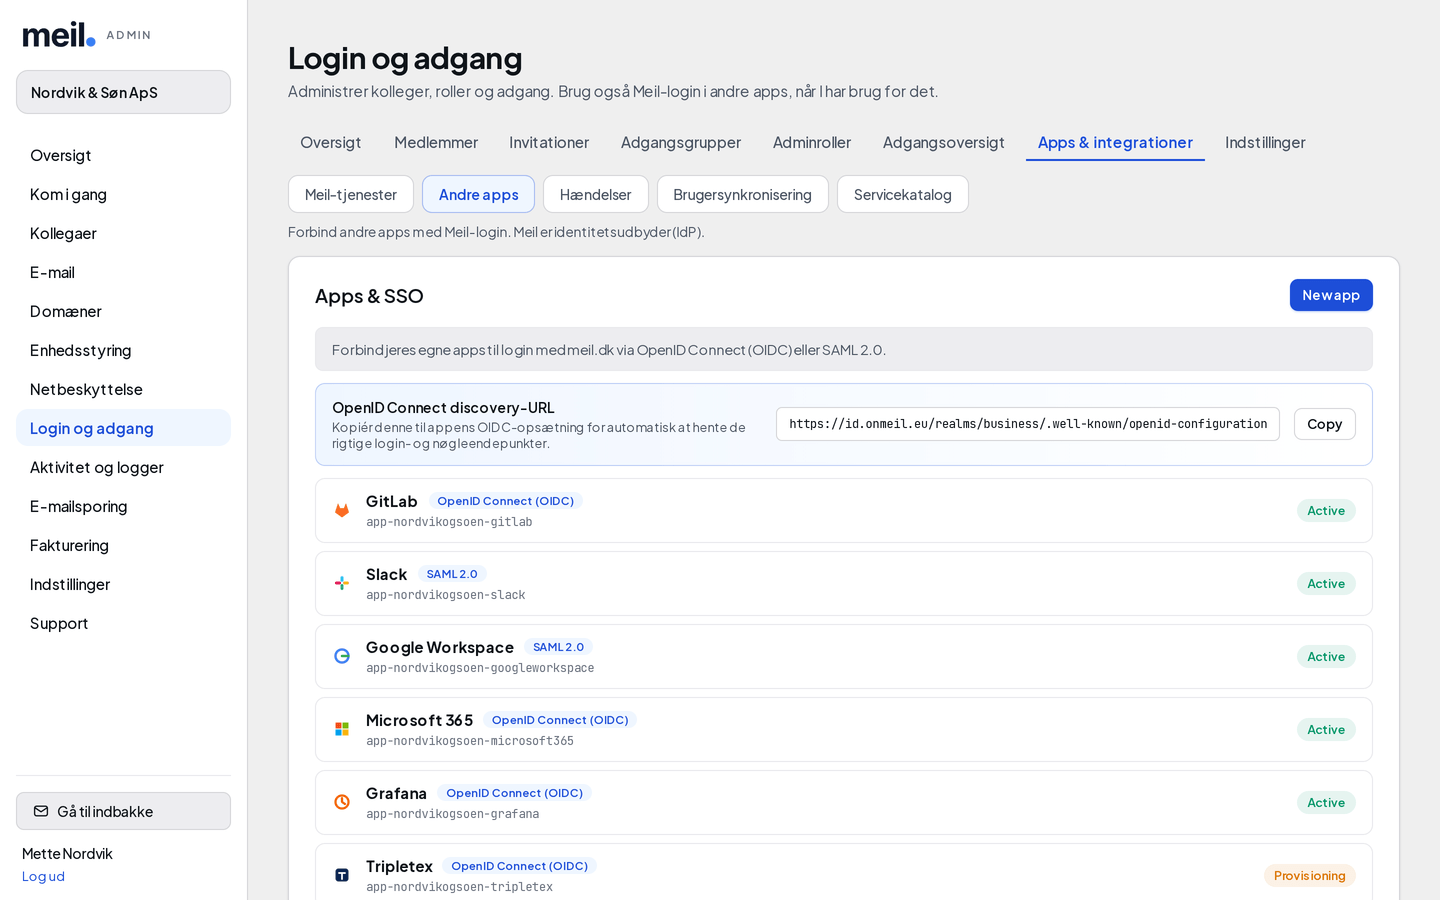1440x900 pixels.
Task: Click the Provisioning status badge on Tripletex
Action: click(x=1309, y=876)
